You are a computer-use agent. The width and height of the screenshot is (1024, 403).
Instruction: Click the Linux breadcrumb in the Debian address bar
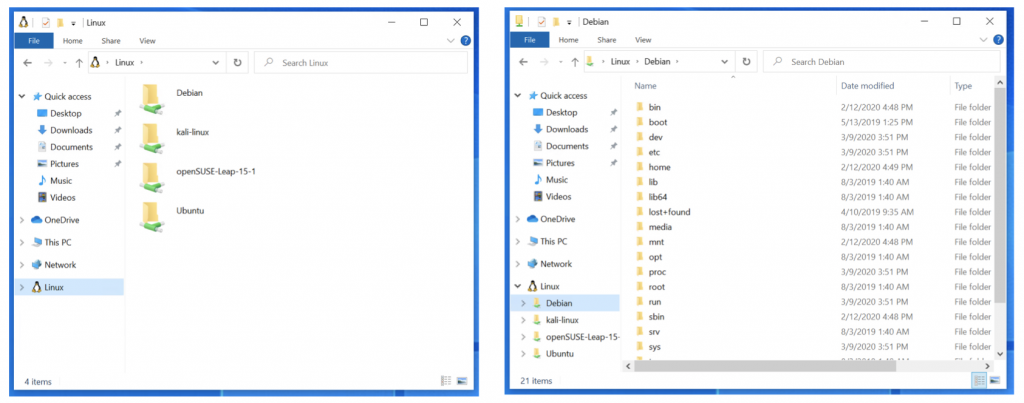(620, 61)
